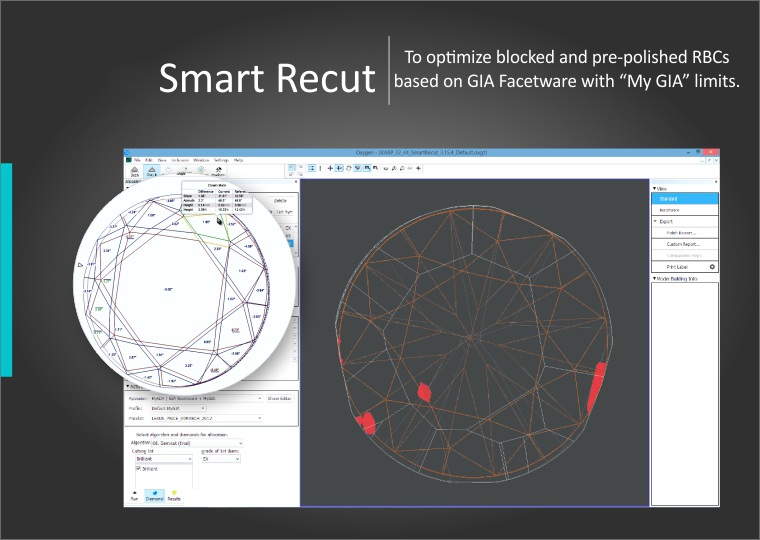
Task: Click the Print Label settings gear
Action: [x=712, y=267]
